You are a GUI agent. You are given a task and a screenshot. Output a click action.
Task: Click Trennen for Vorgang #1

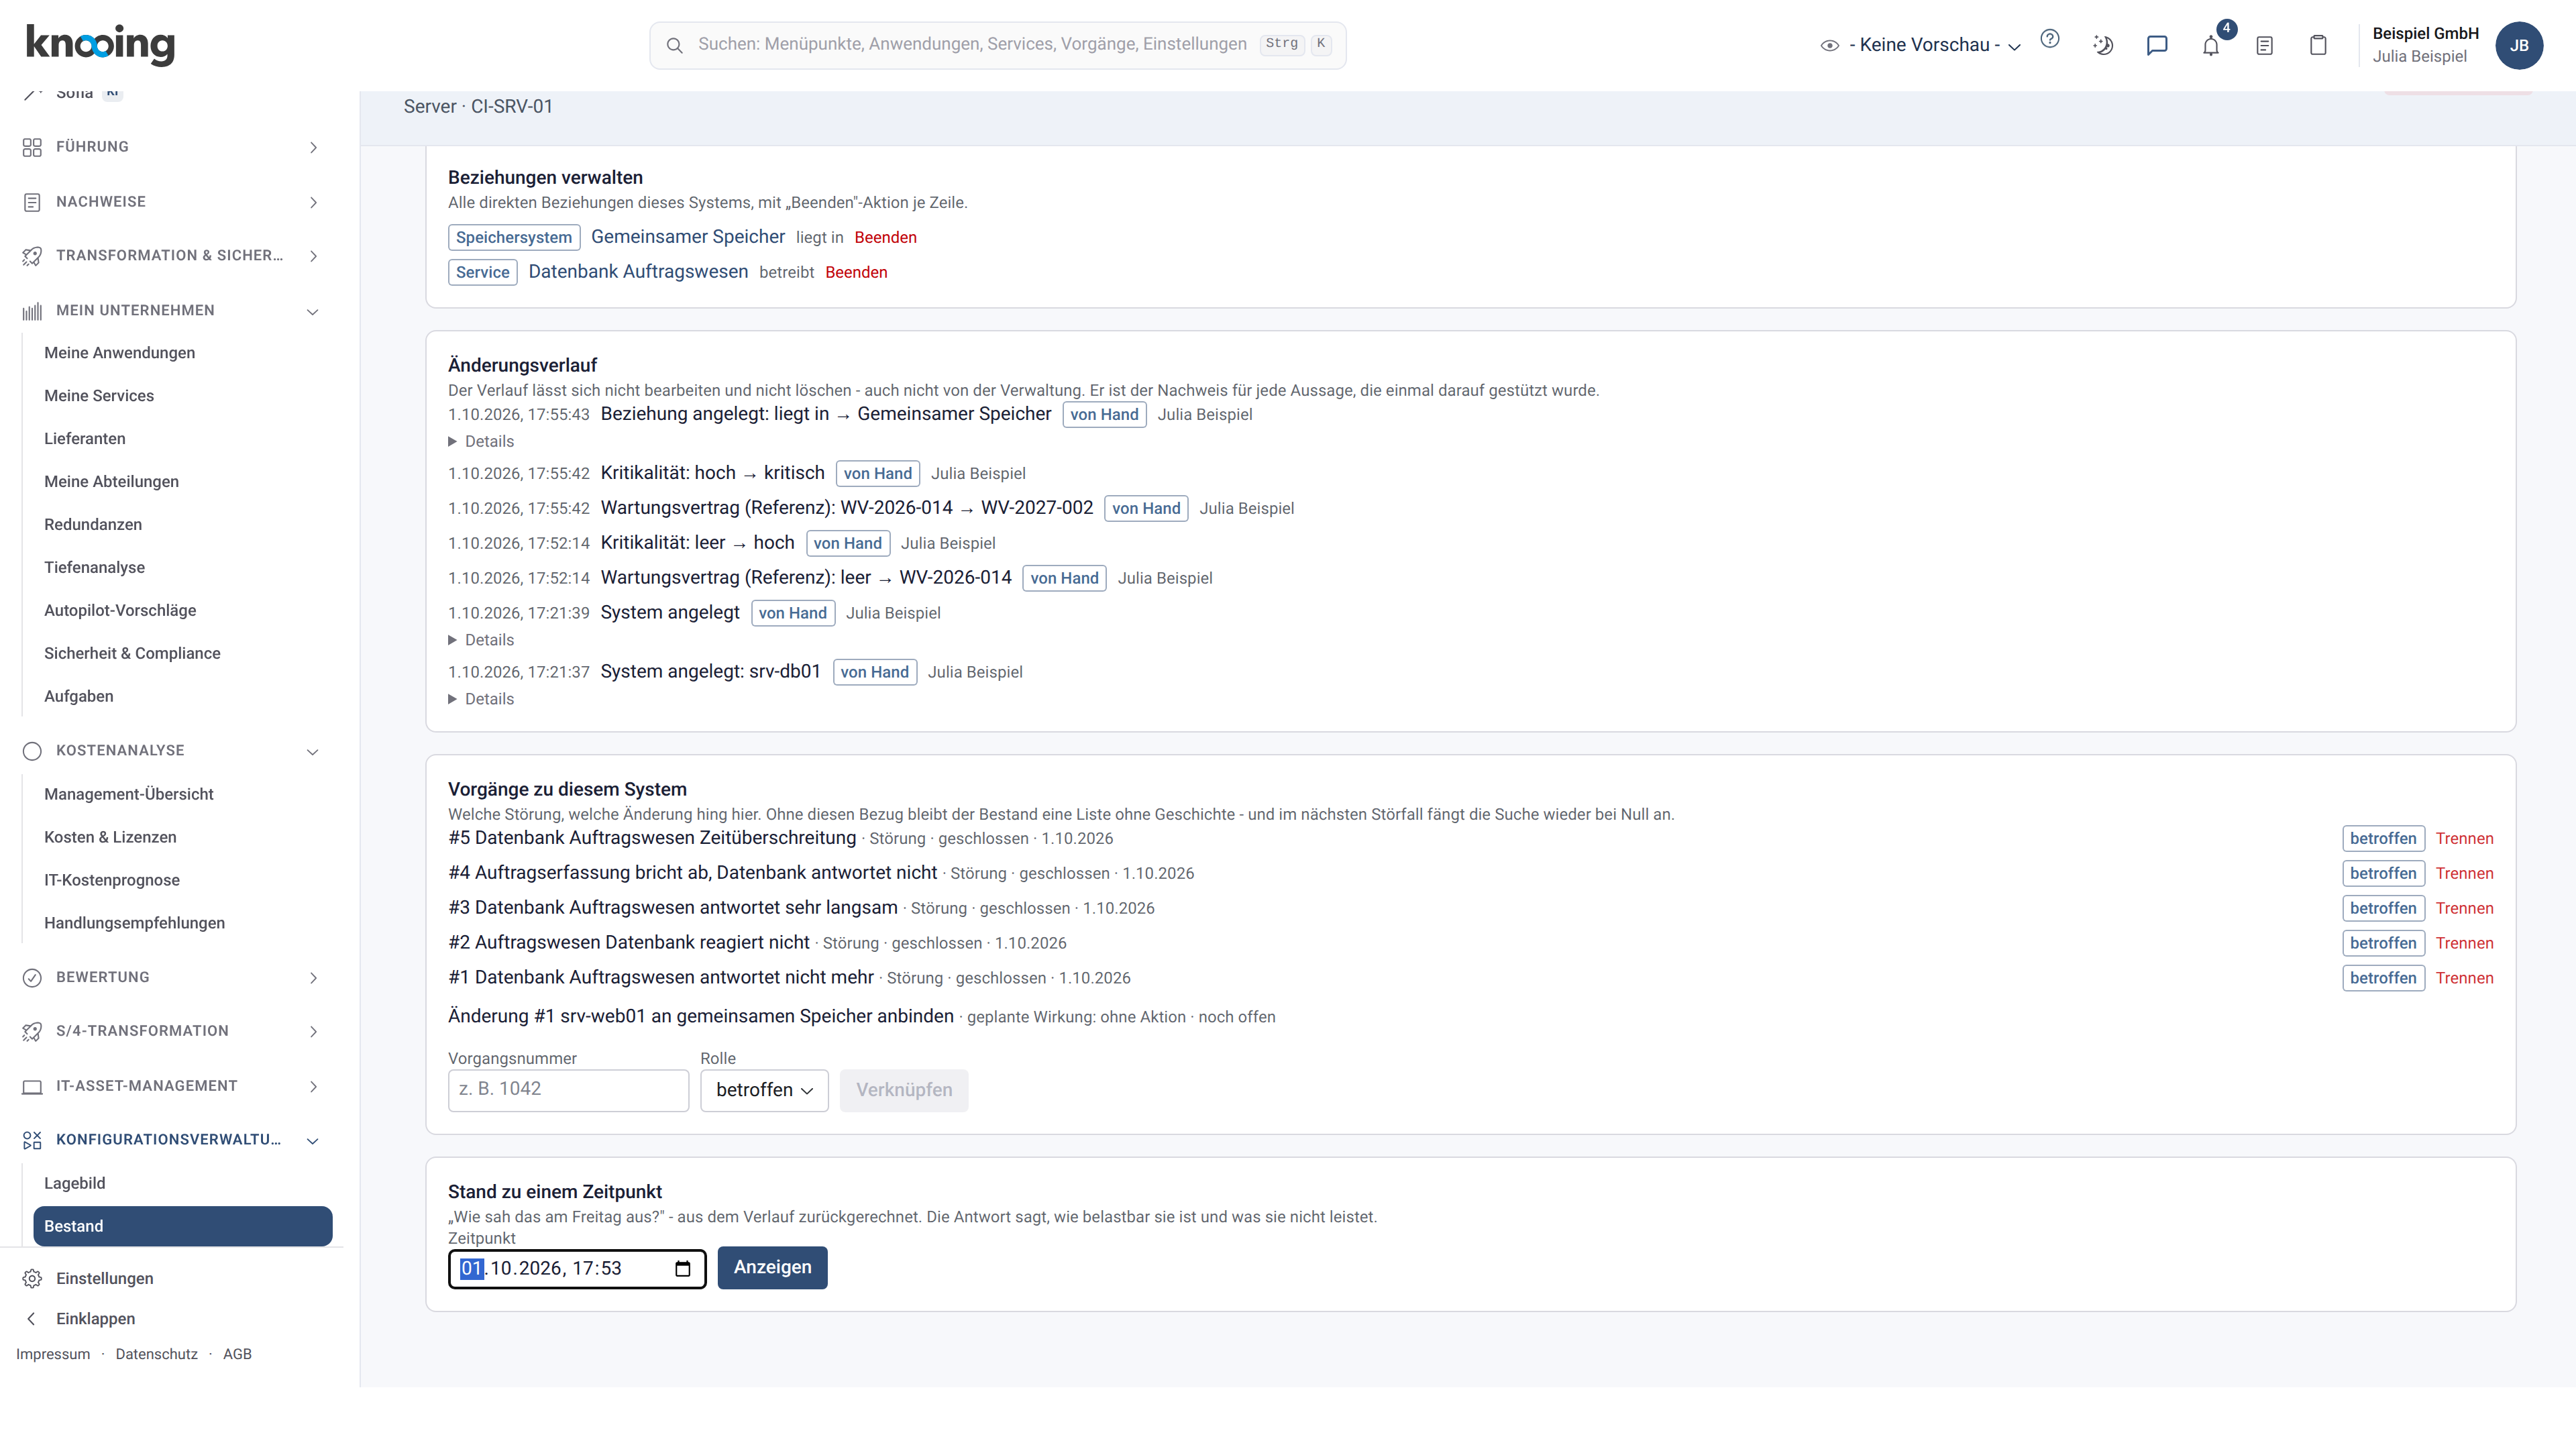2464,978
